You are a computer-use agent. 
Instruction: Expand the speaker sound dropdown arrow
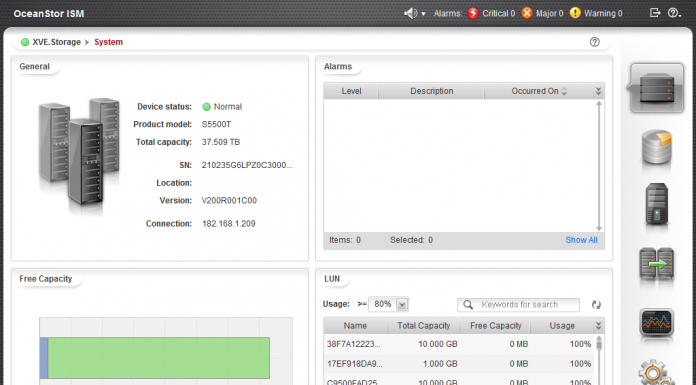[x=423, y=14]
